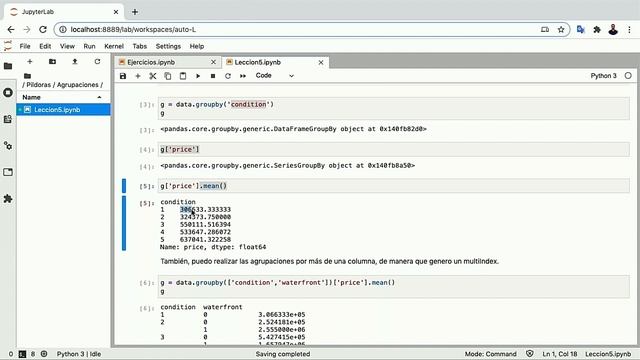Copy the selected cell
This screenshot has width=640, height=360.
(x=168, y=76)
